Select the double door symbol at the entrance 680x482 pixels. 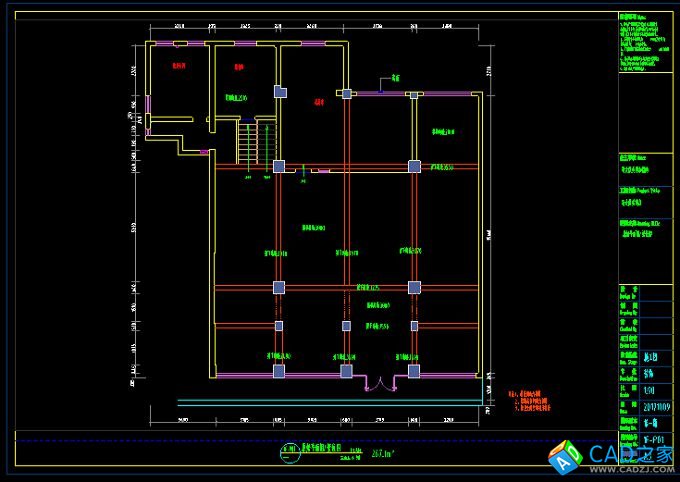[x=378, y=380]
